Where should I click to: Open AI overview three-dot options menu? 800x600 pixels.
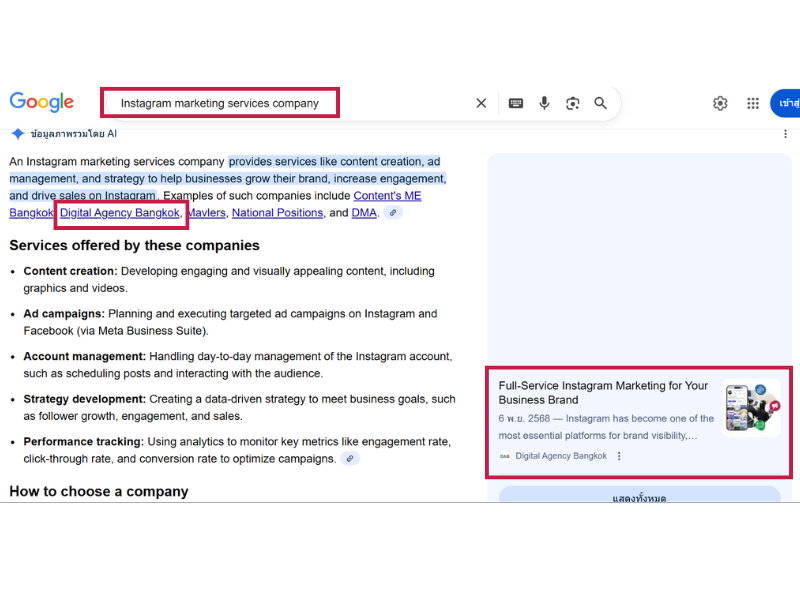pos(784,134)
